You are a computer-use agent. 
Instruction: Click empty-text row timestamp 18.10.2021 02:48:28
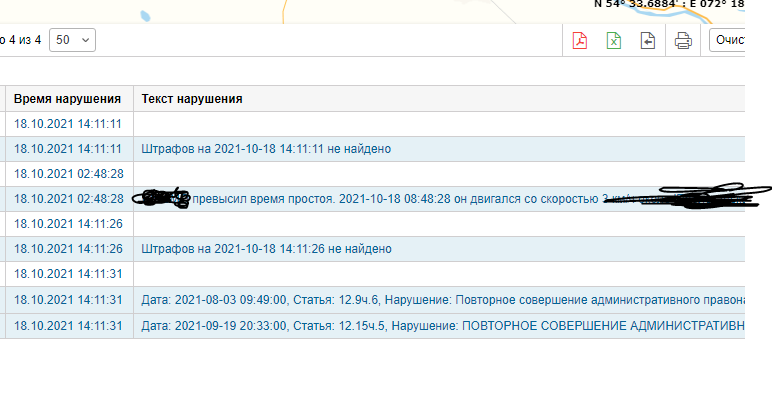click(x=68, y=174)
